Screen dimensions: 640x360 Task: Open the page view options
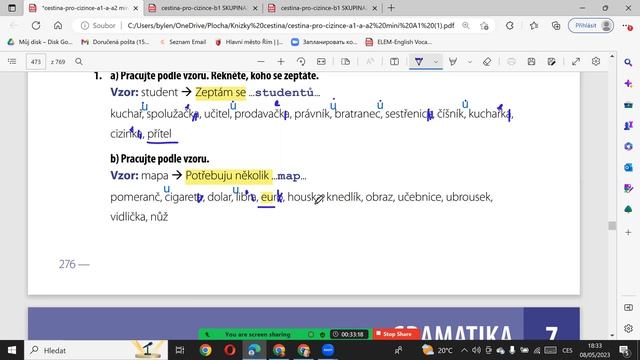pyautogui.click(x=345, y=62)
